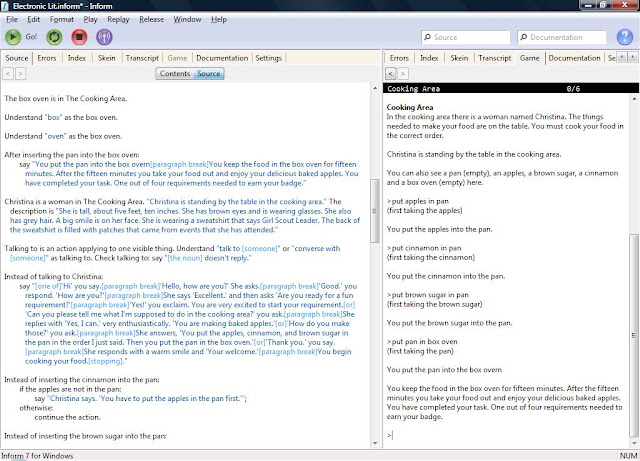The width and height of the screenshot is (640, 461).
Task: Click '>put apples in pan' game command
Action: point(418,201)
